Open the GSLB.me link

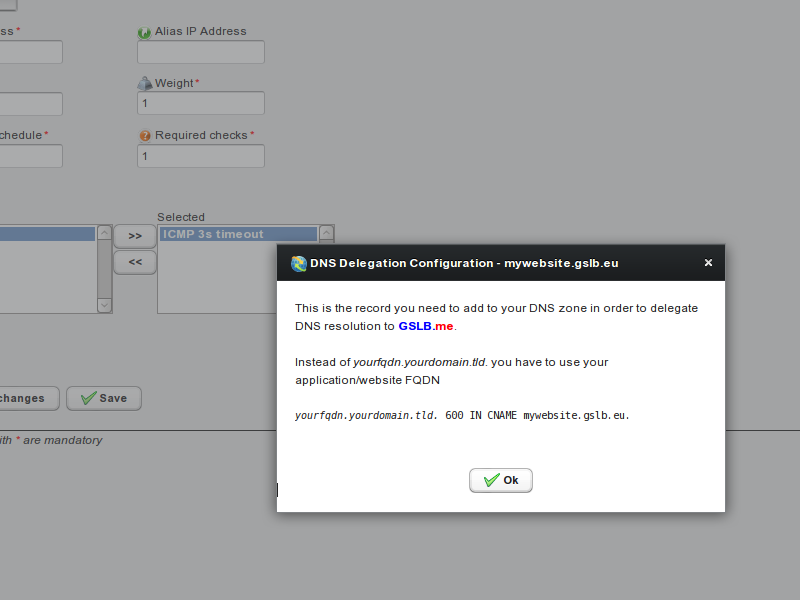pyautogui.click(x=426, y=326)
